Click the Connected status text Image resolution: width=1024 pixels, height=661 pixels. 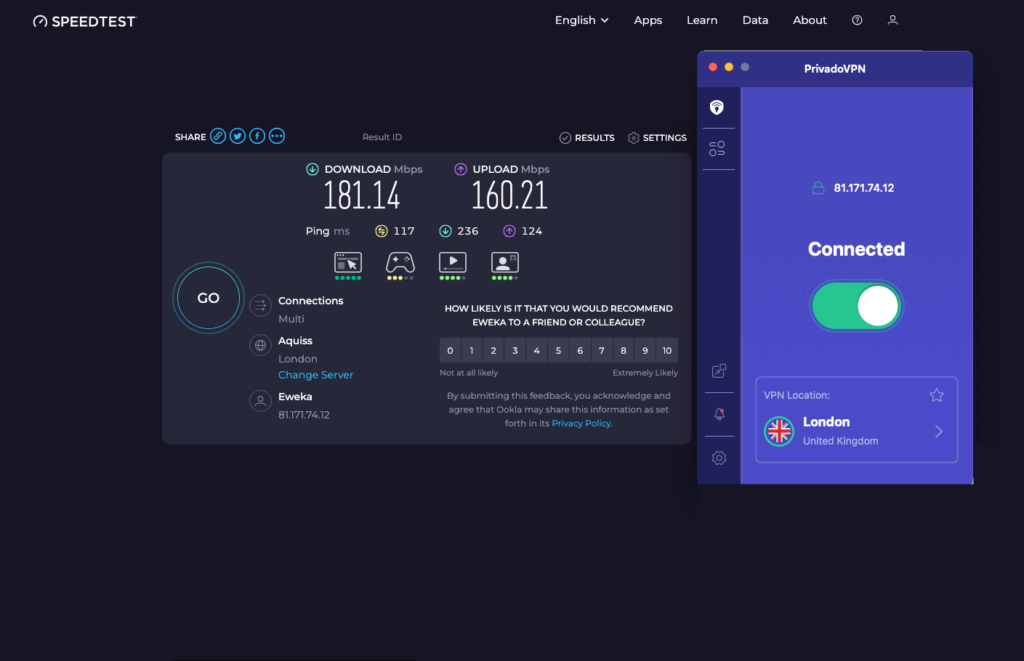[x=856, y=249]
